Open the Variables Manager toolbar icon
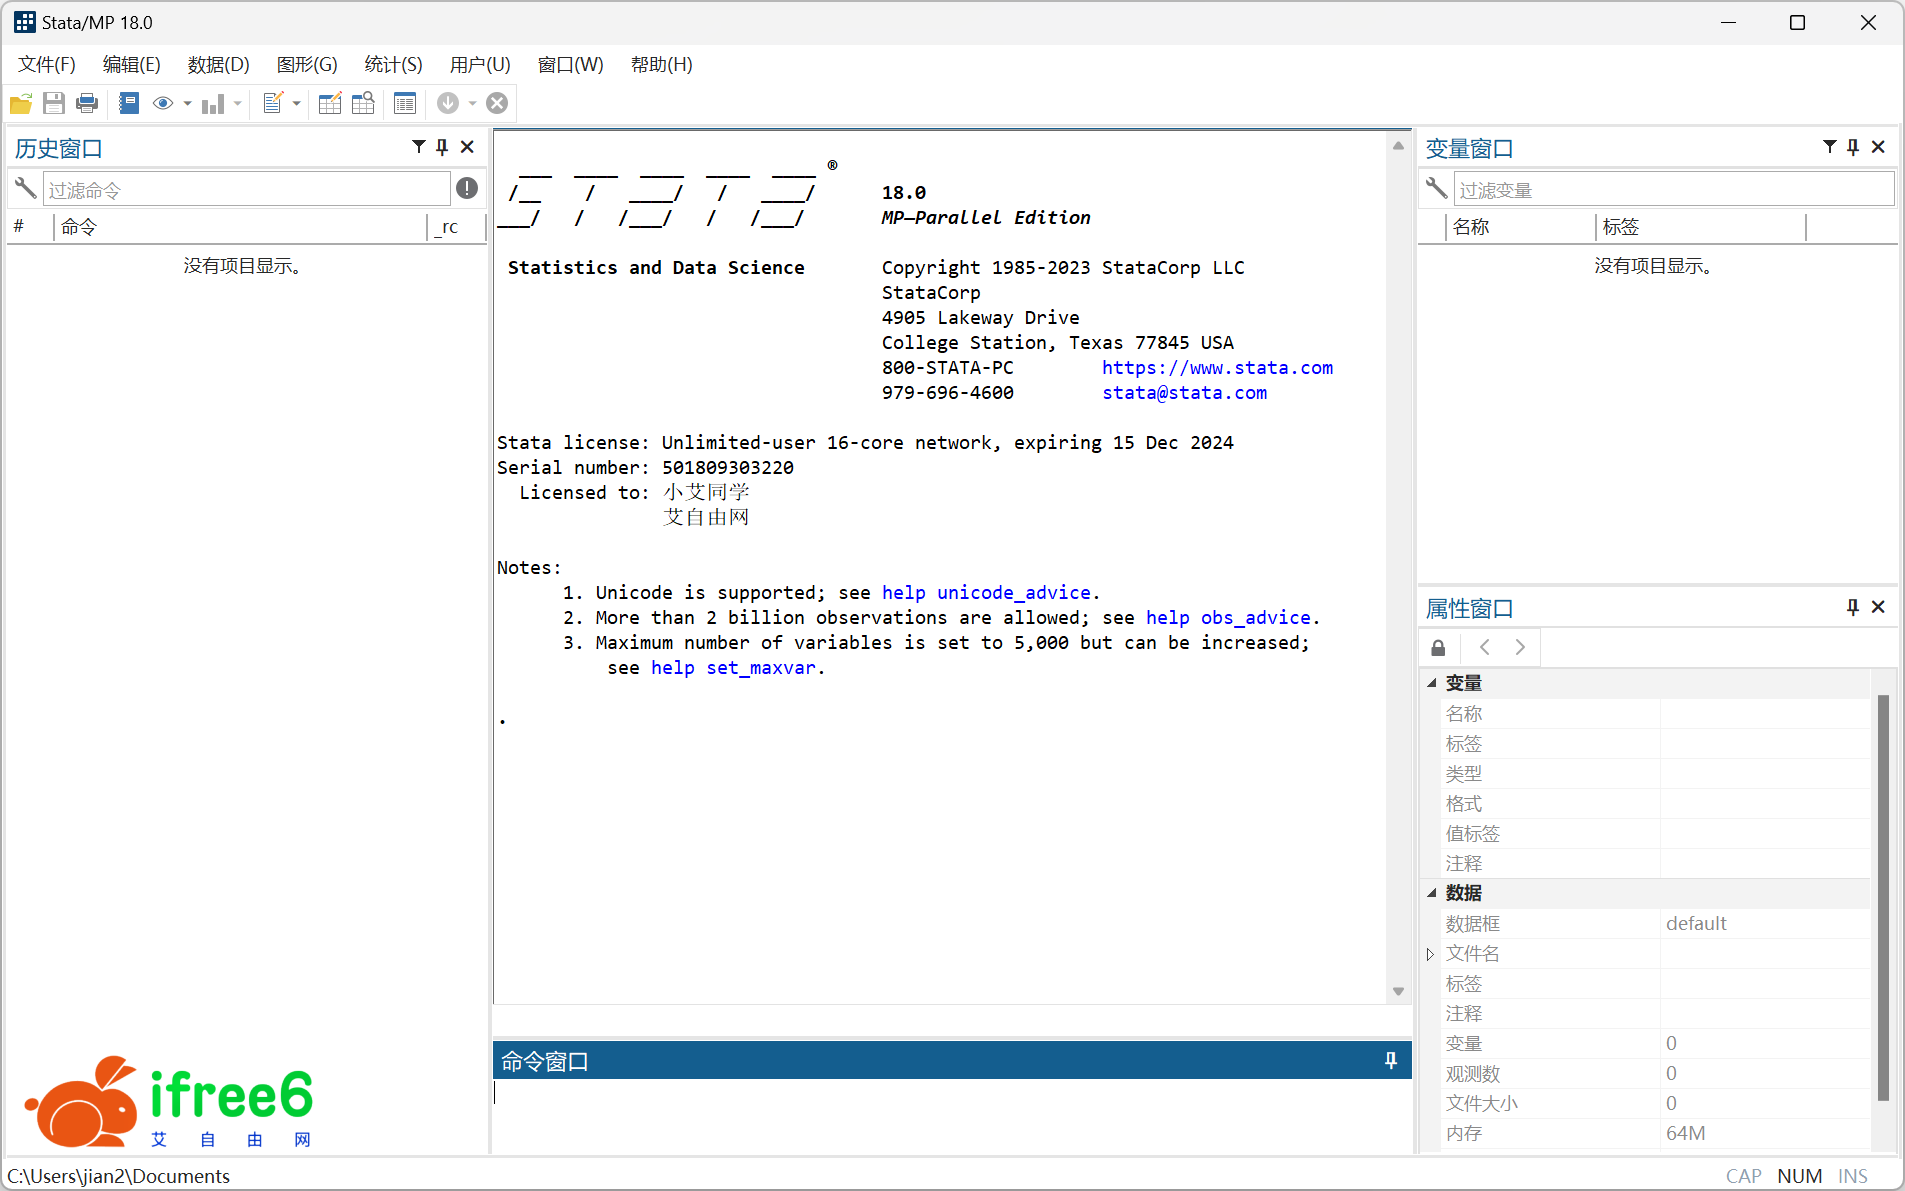This screenshot has height=1191, width=1905. click(405, 103)
